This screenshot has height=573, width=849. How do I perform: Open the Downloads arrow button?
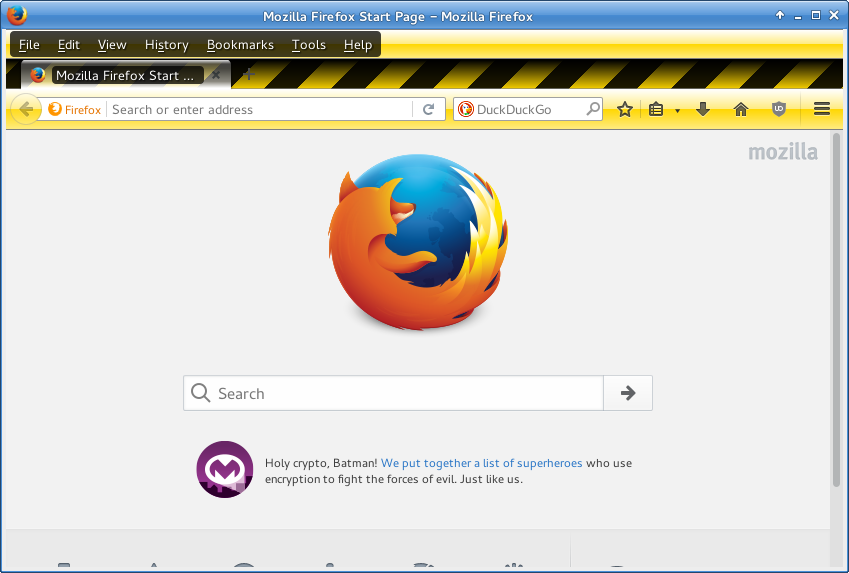tap(703, 109)
